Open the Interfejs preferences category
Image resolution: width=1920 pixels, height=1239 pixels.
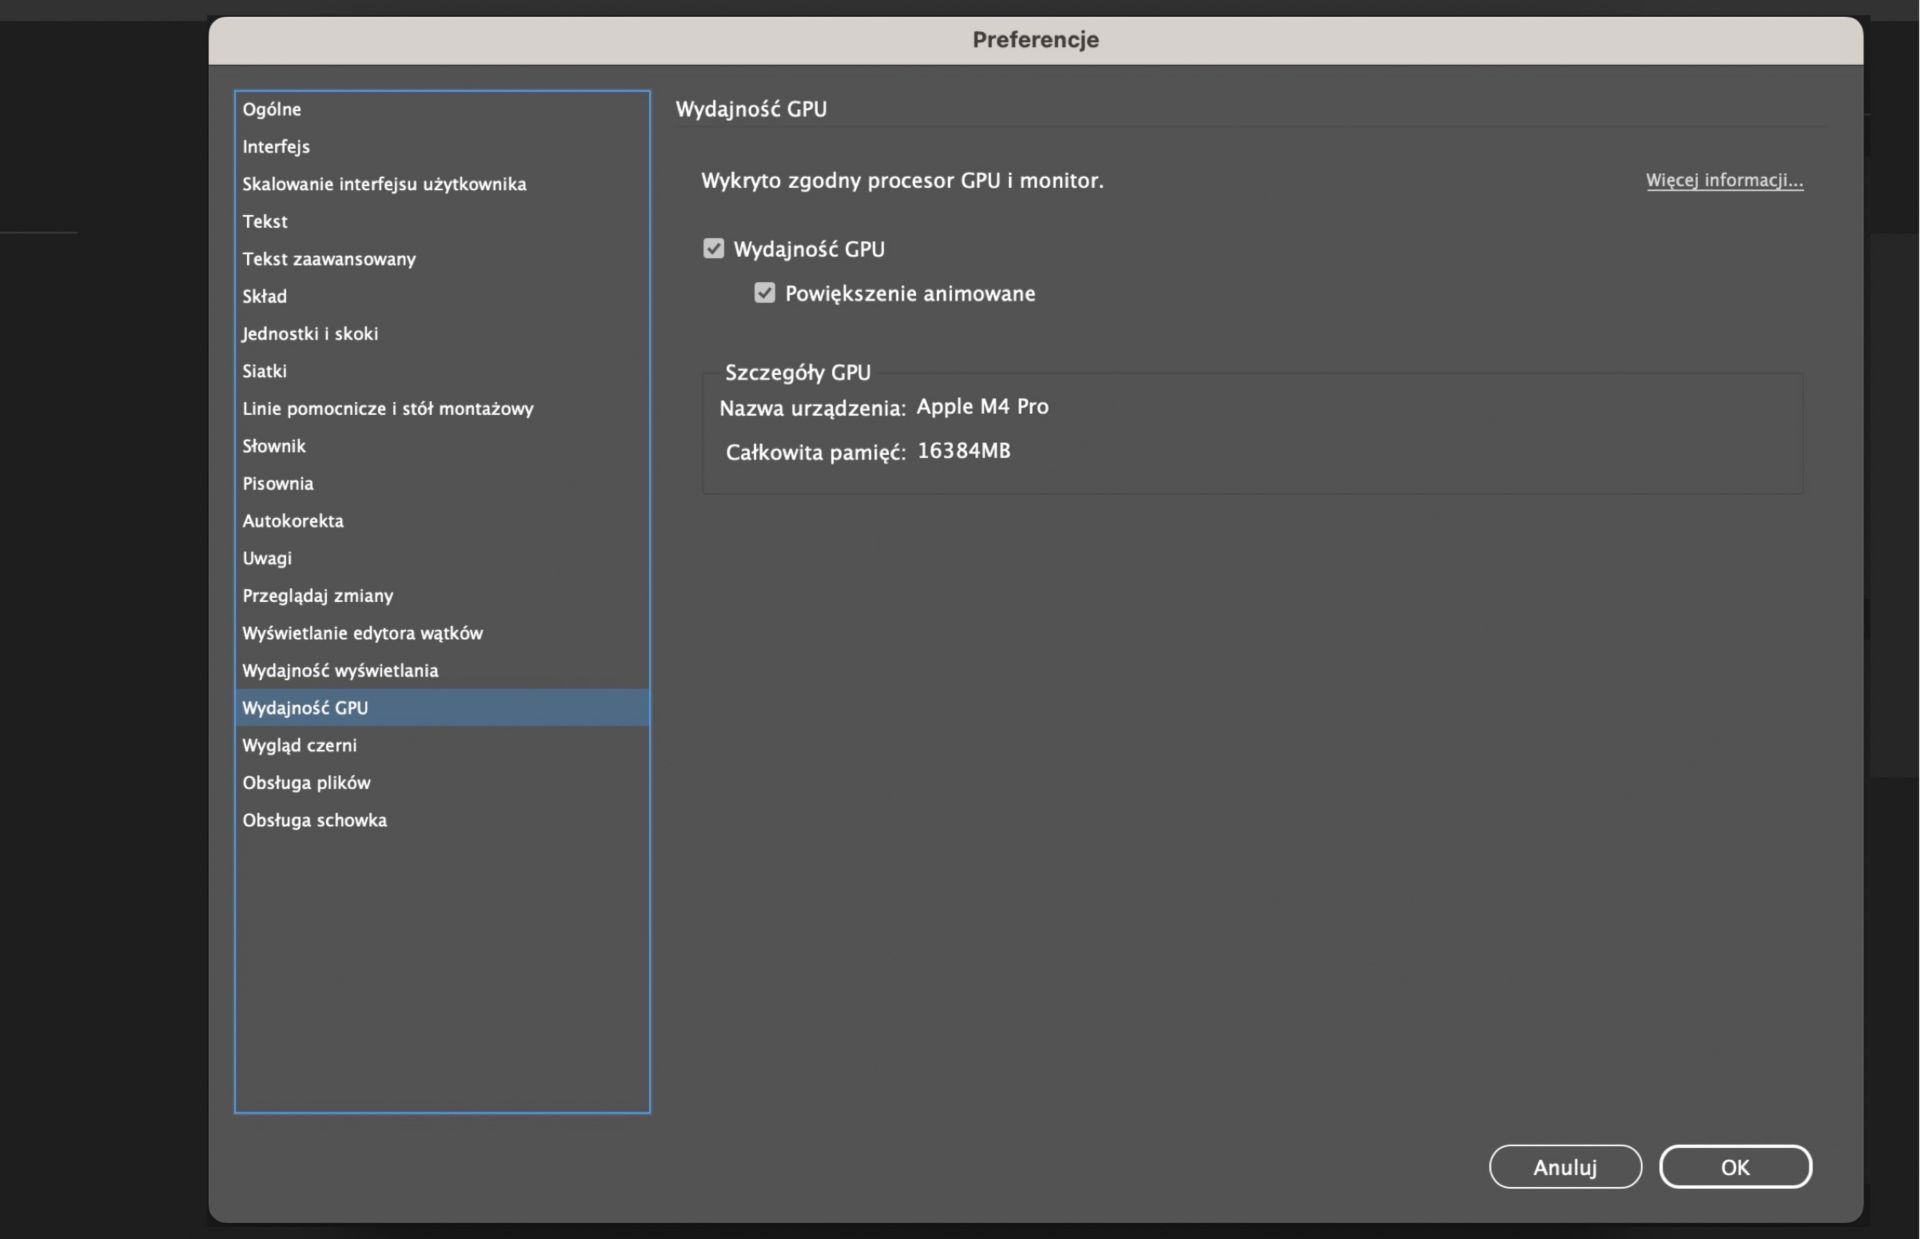(276, 146)
